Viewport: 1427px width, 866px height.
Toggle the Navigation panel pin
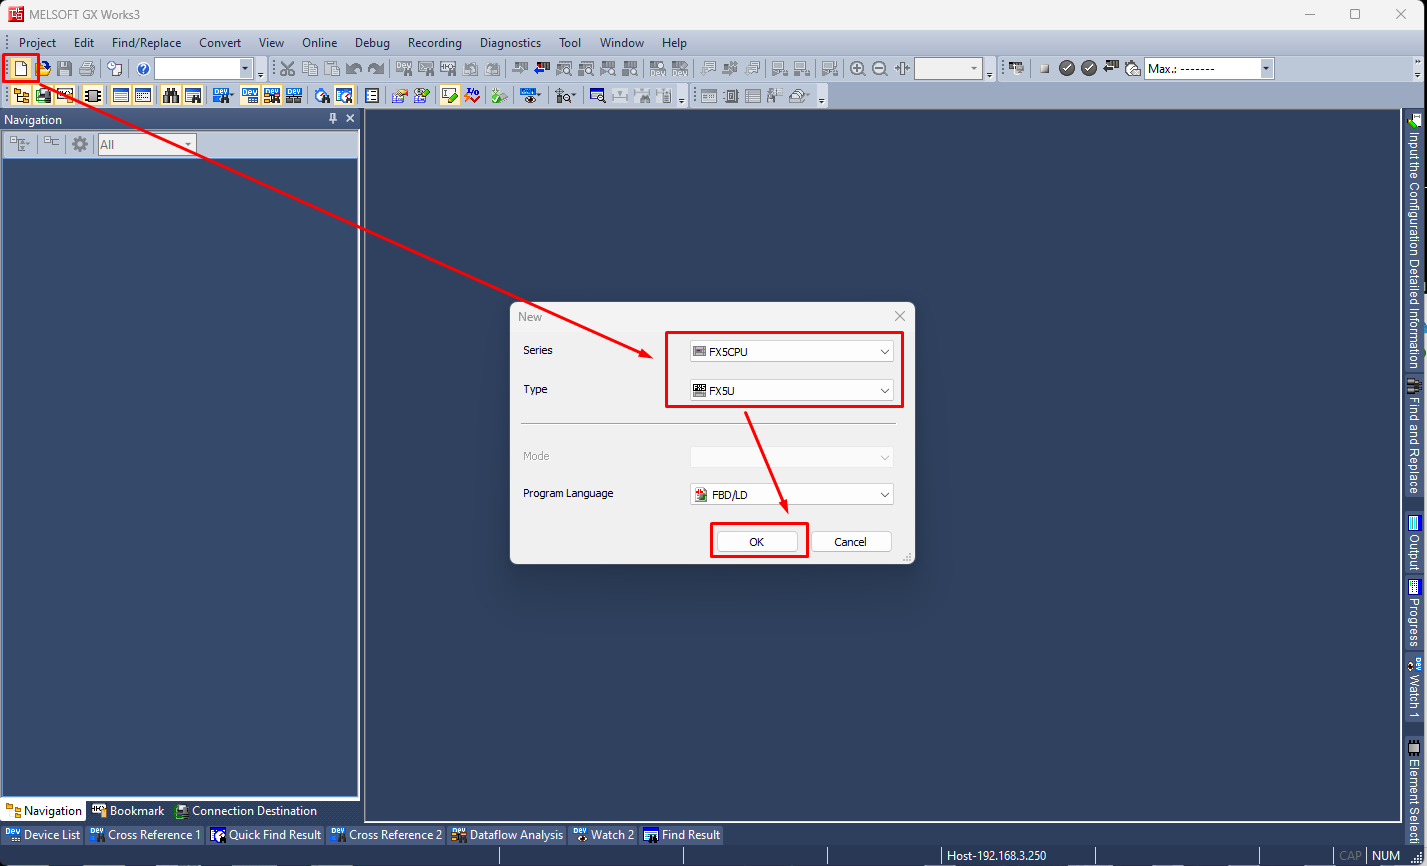pos(333,119)
